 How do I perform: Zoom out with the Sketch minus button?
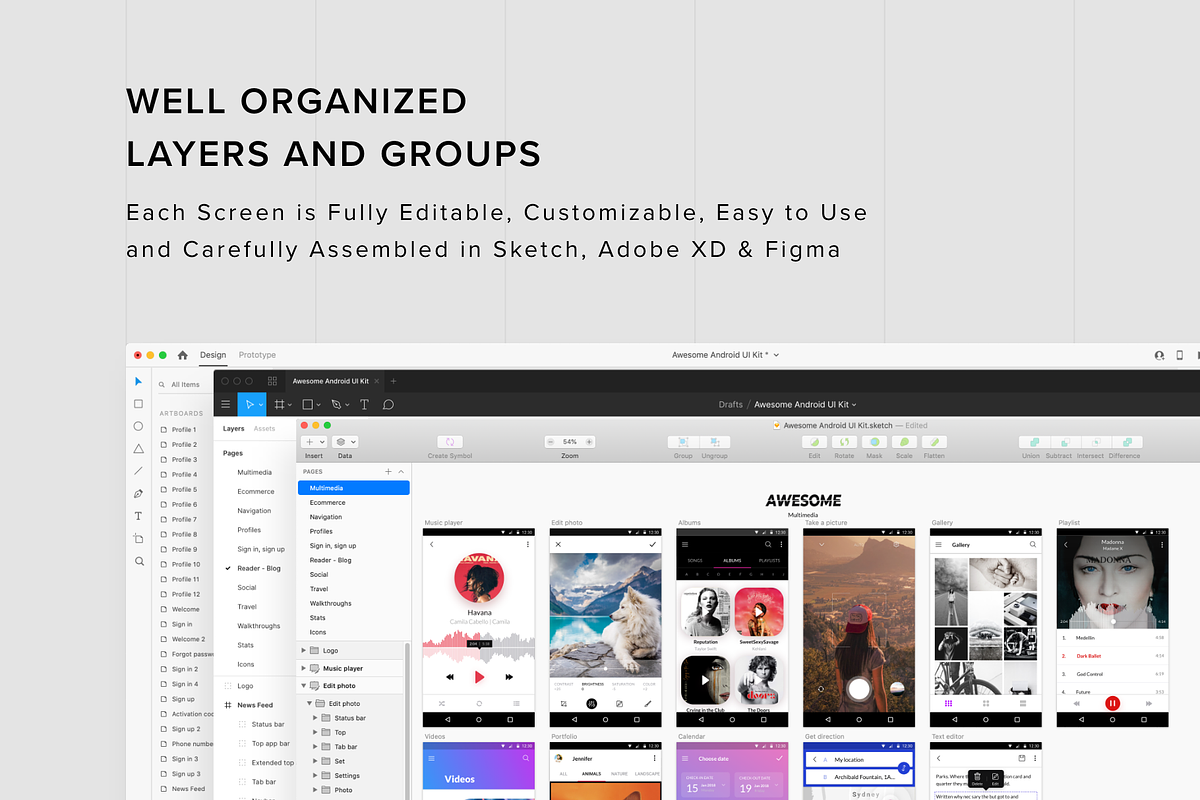coord(550,442)
